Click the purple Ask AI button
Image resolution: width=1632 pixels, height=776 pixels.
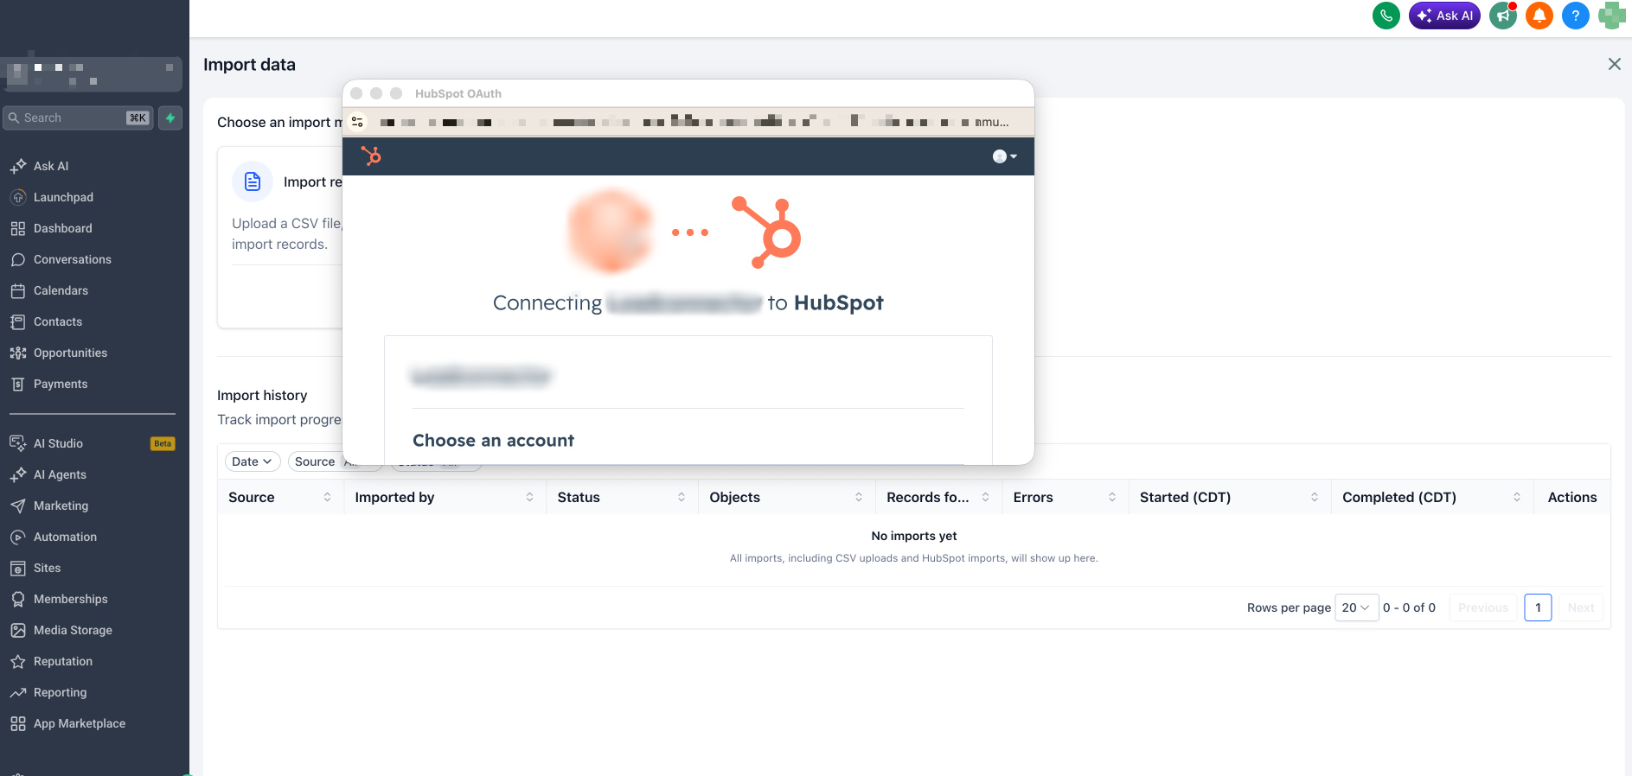pos(1444,16)
